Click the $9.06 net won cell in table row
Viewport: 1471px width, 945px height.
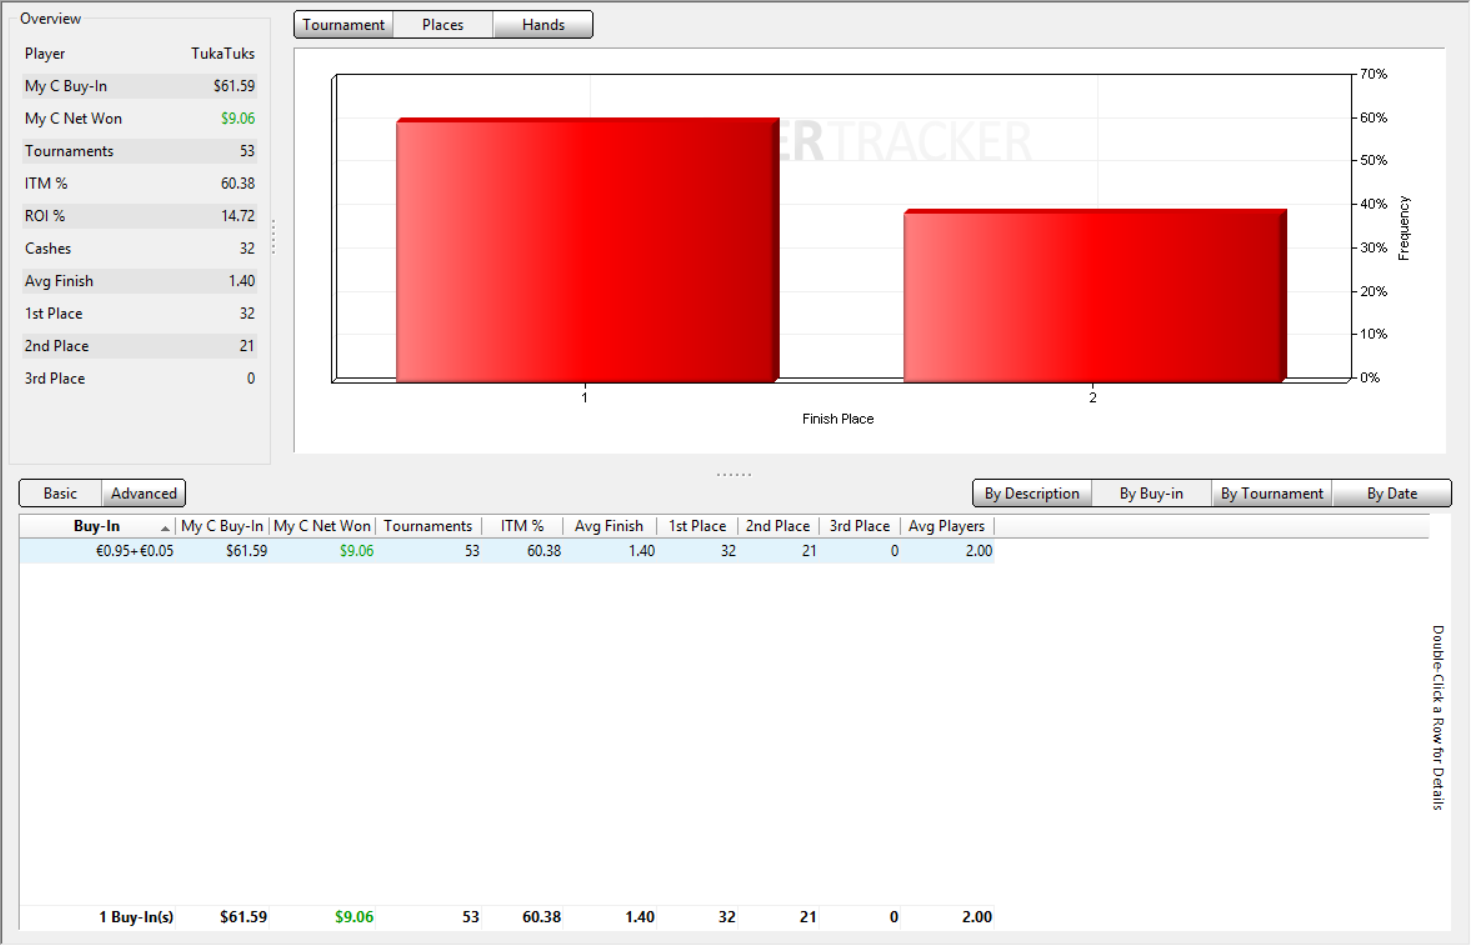point(356,551)
